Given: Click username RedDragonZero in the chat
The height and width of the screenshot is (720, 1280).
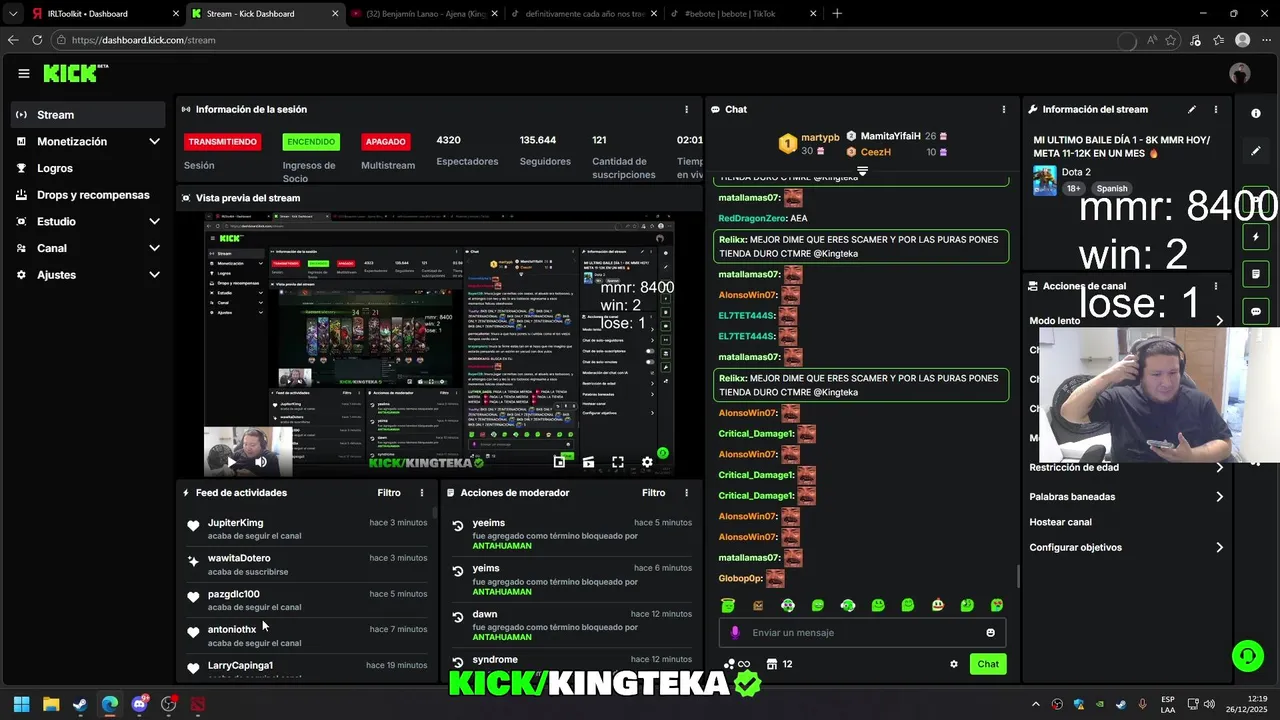Looking at the screenshot, I should point(752,218).
